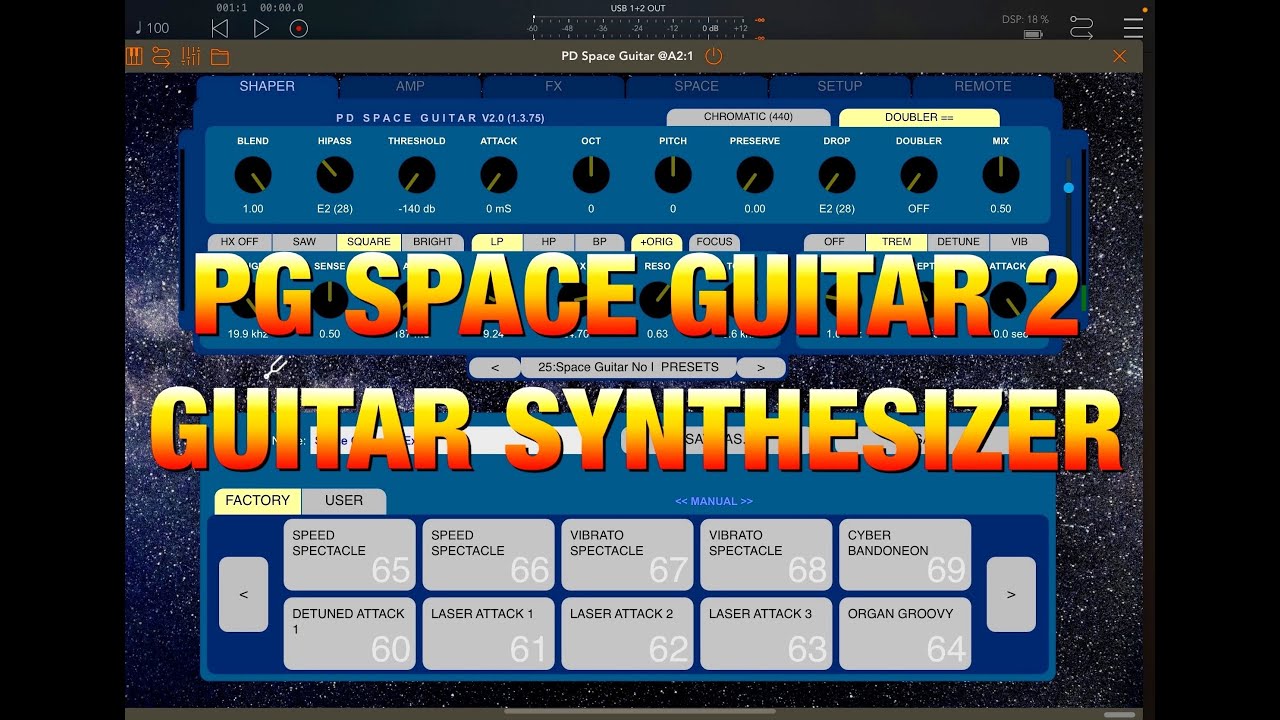Go to the SETUP tab
Screen dimensions: 1280x720
point(839,86)
